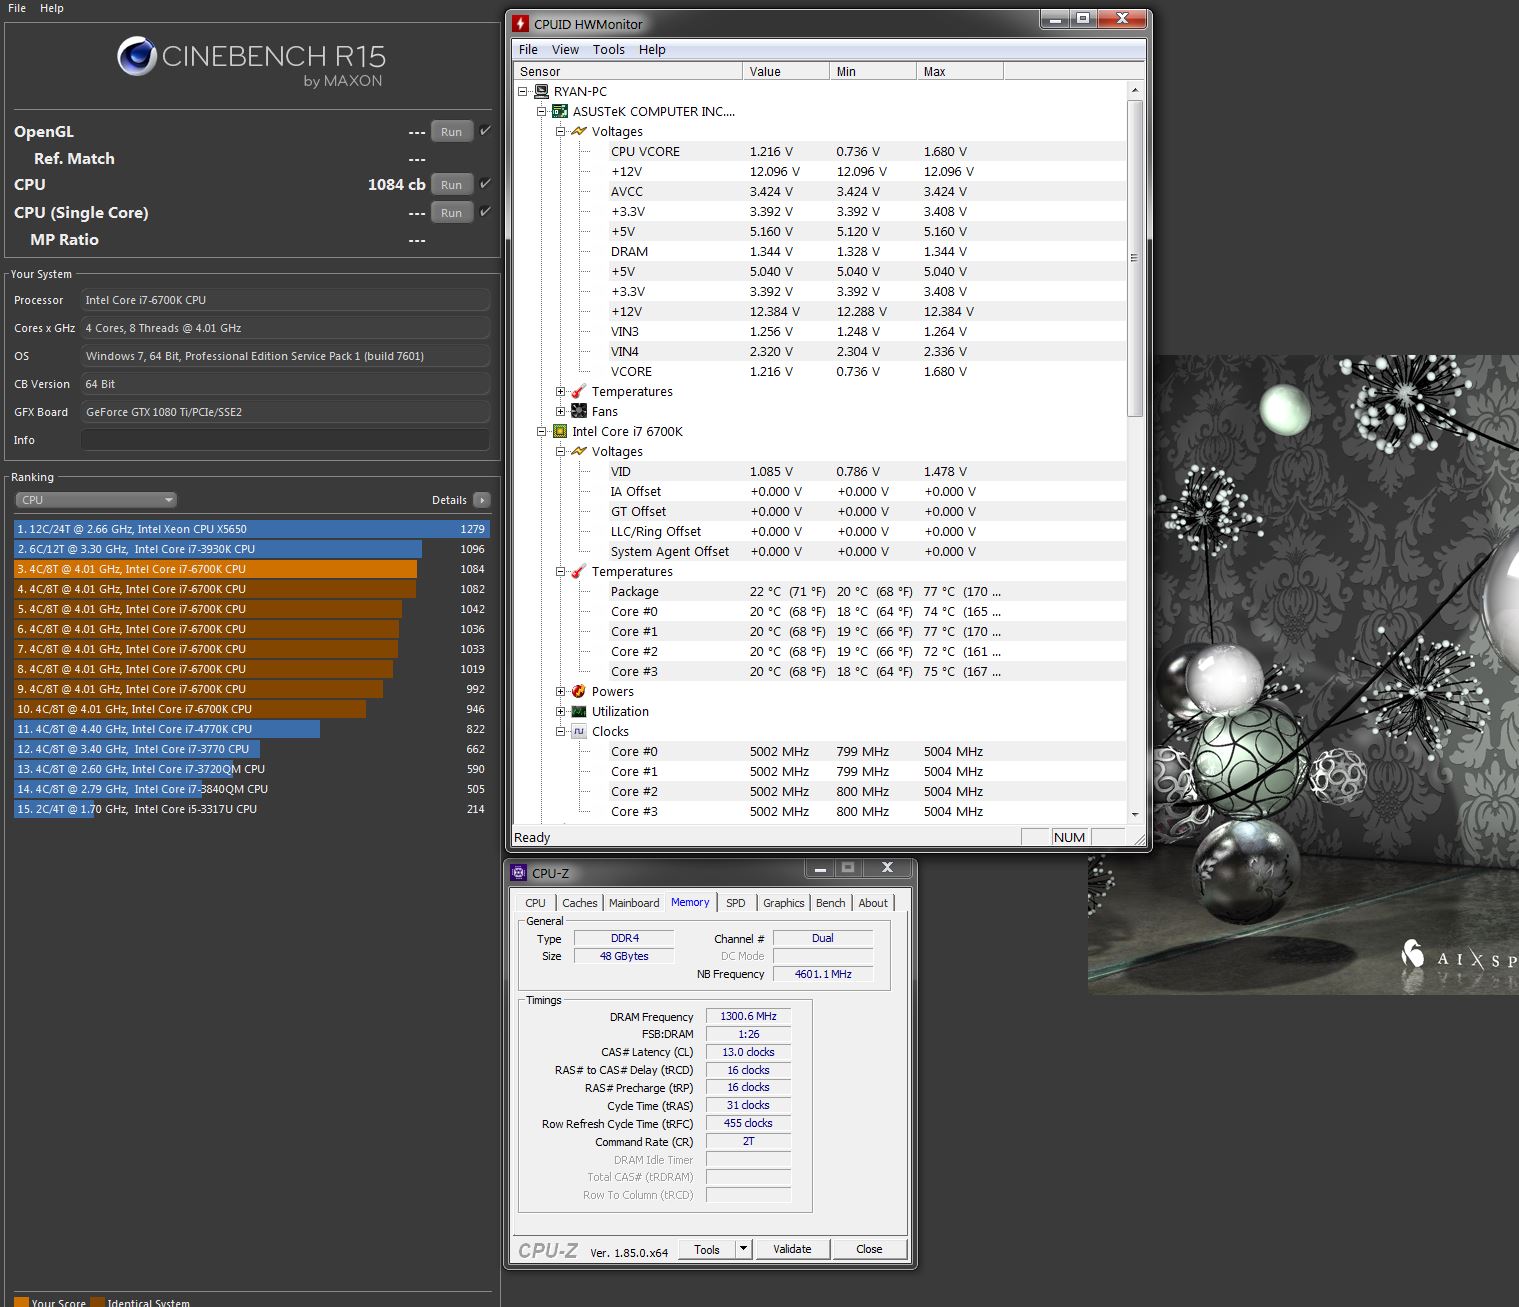This screenshot has height=1307, width=1519.
Task: Click the Cinebench R15 logo sphere icon
Action: (136, 56)
